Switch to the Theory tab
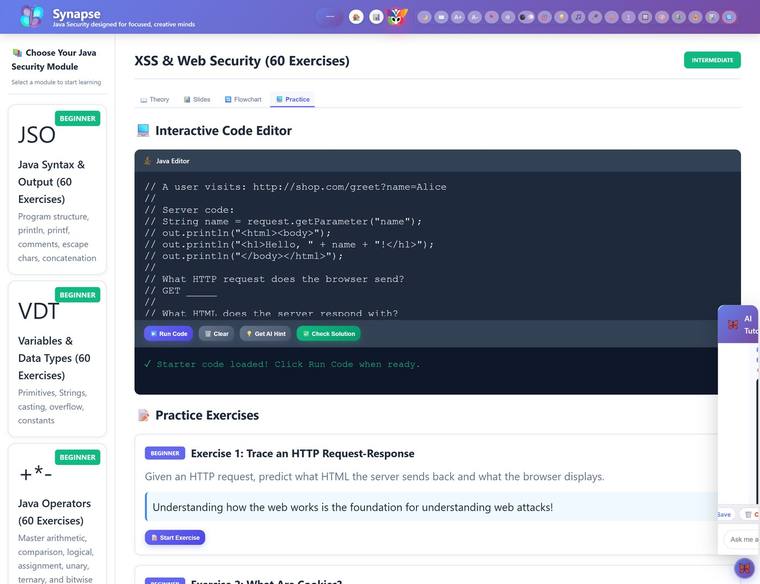This screenshot has width=760, height=584. tap(155, 99)
